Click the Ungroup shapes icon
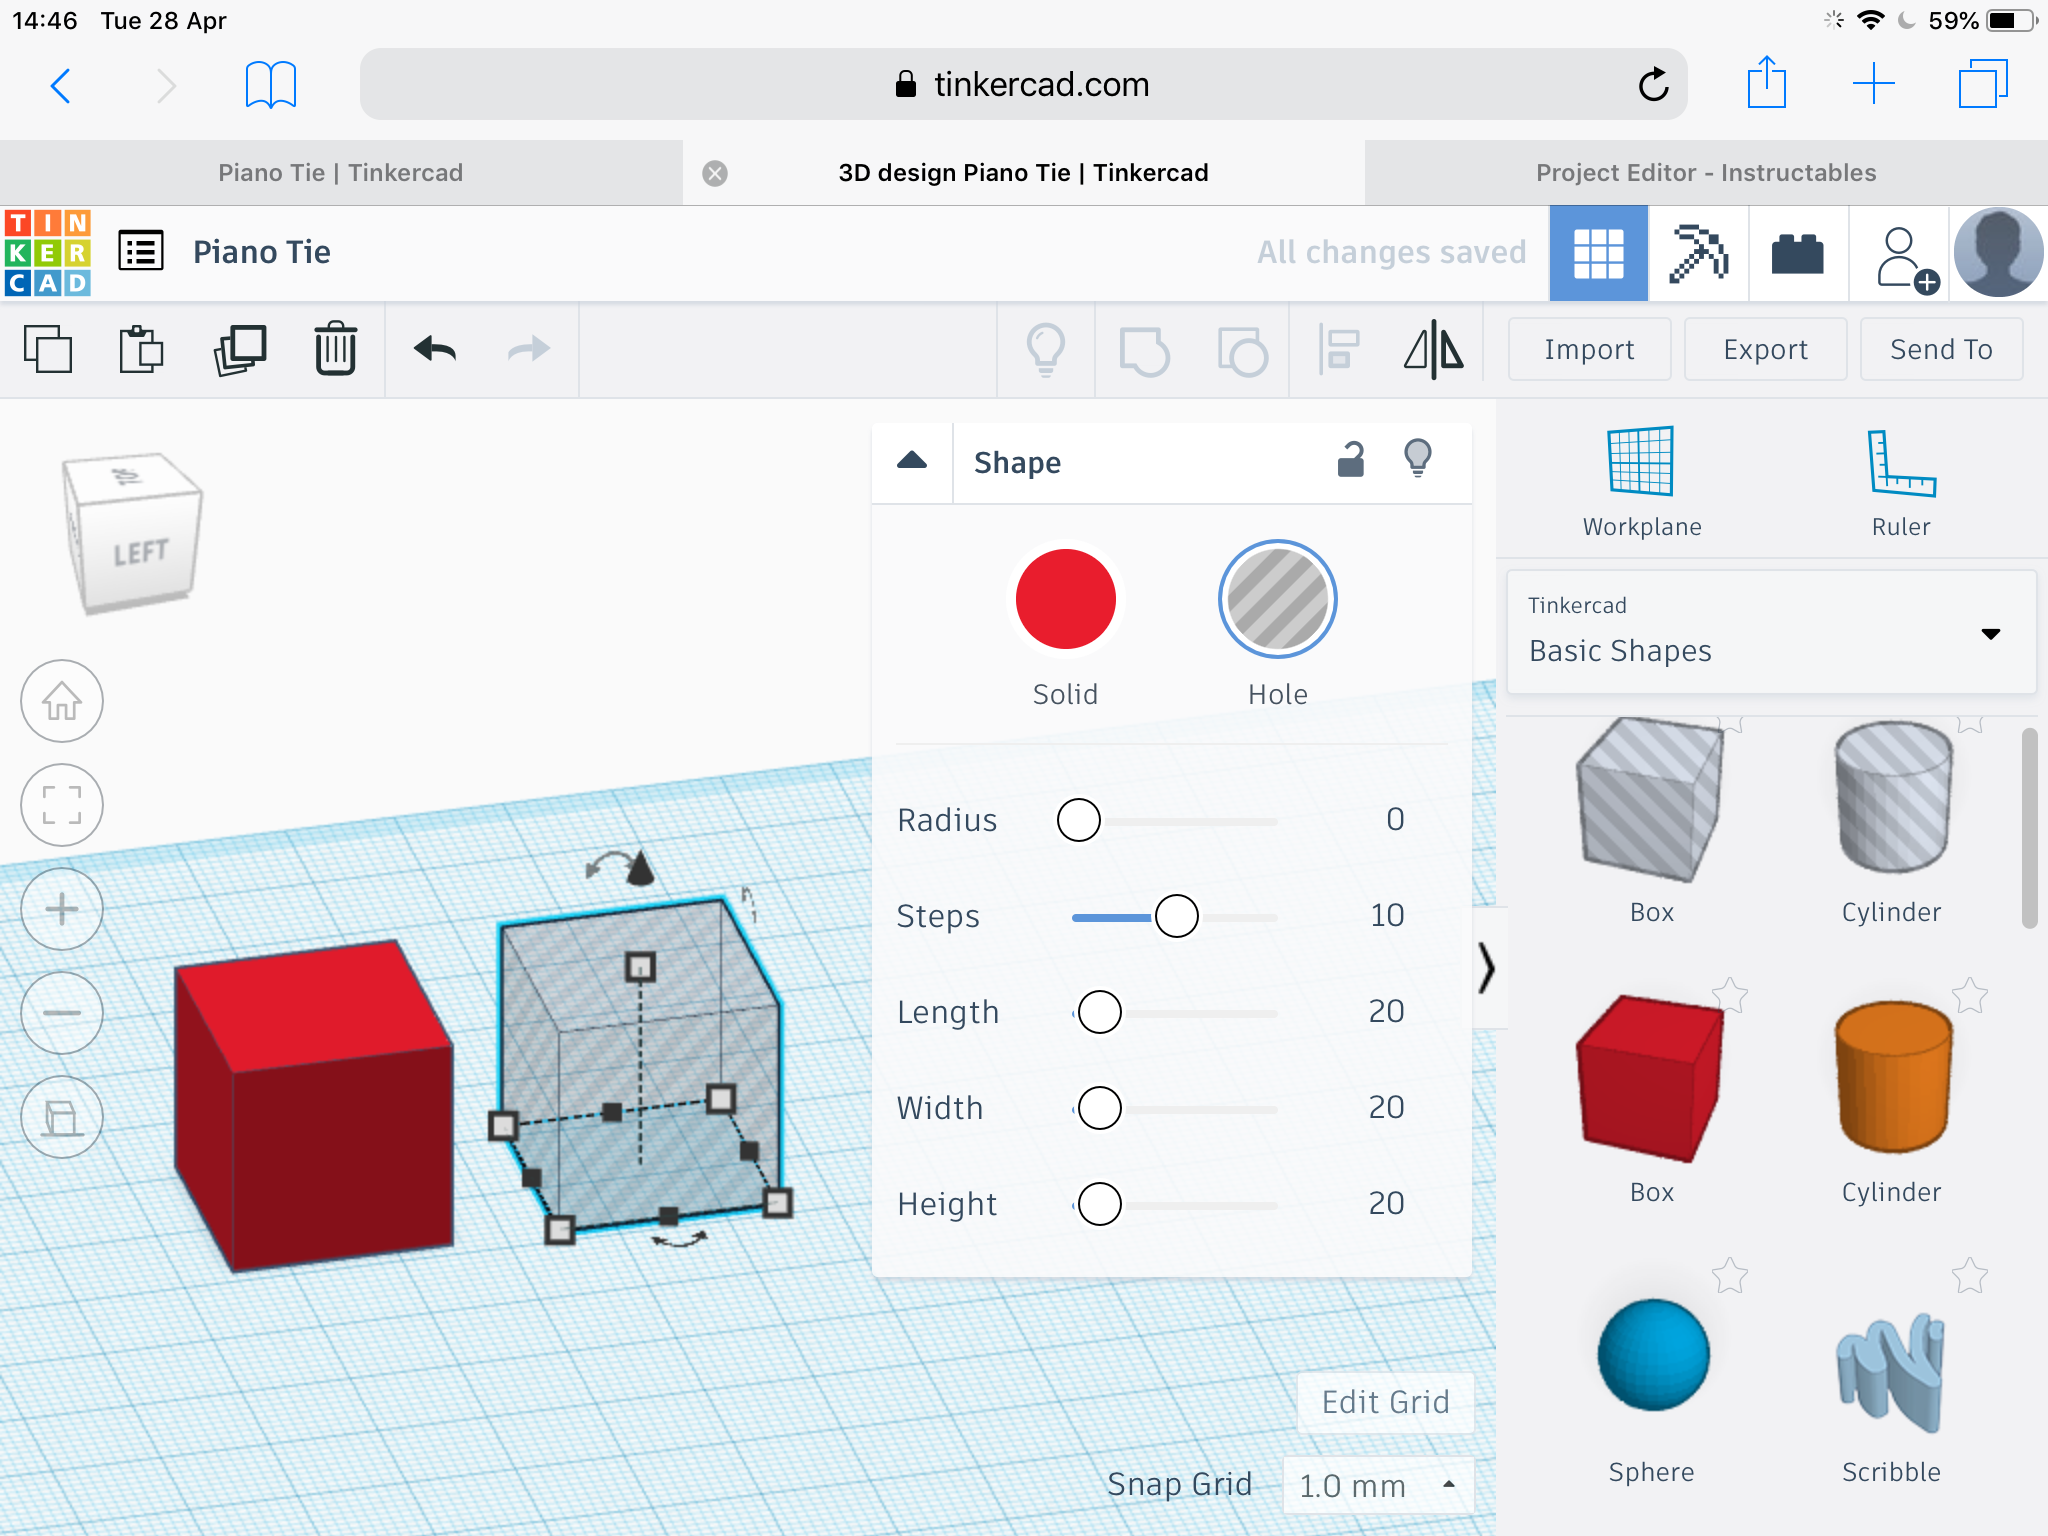 click(x=1242, y=351)
